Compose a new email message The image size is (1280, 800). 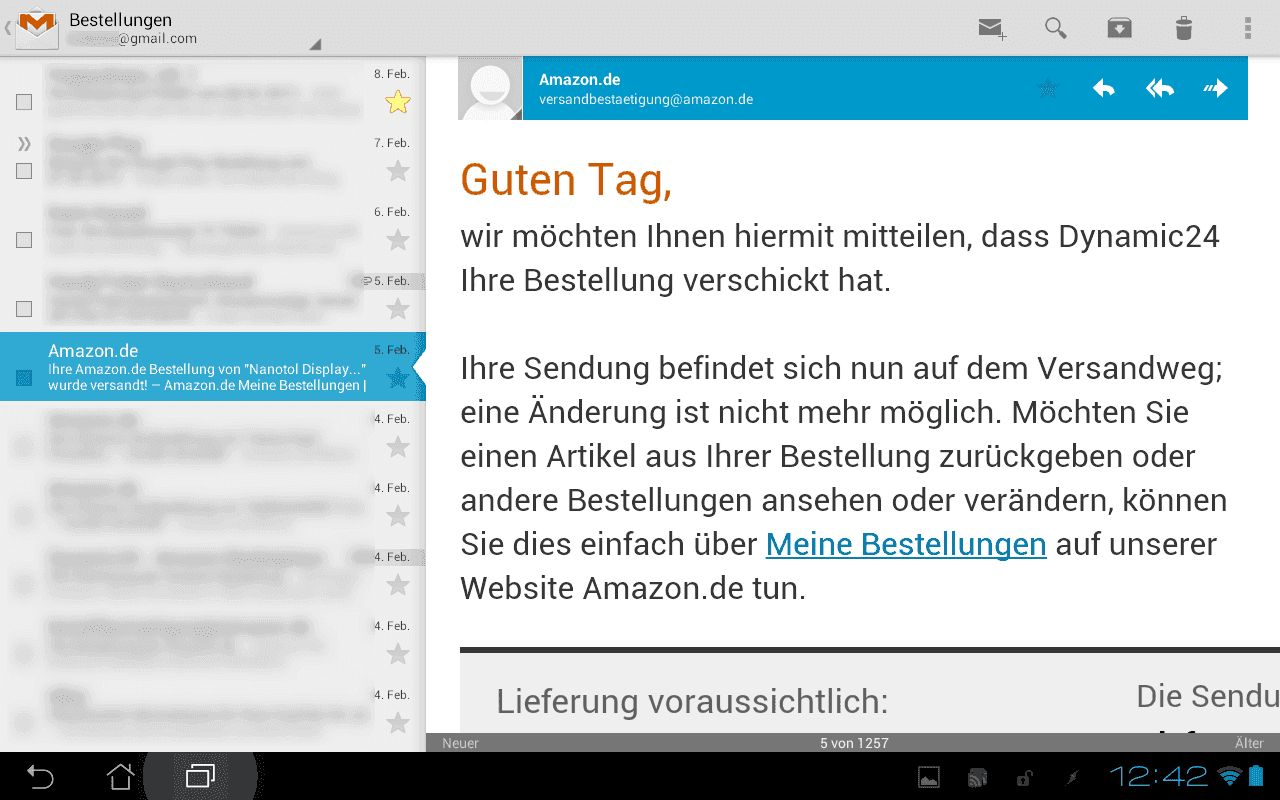coord(992,28)
